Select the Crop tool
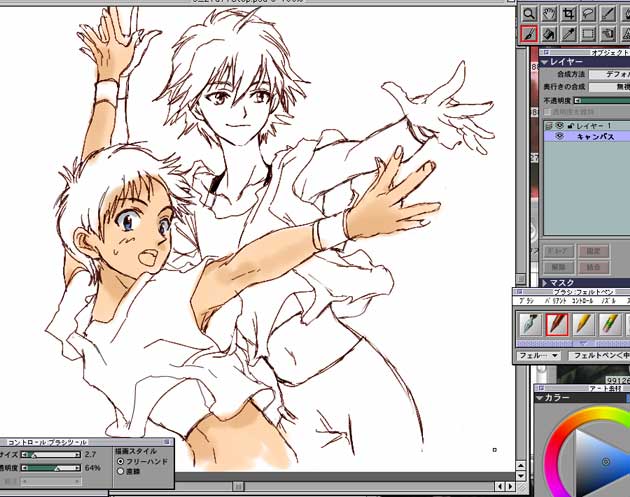The image size is (630, 497). coord(569,14)
